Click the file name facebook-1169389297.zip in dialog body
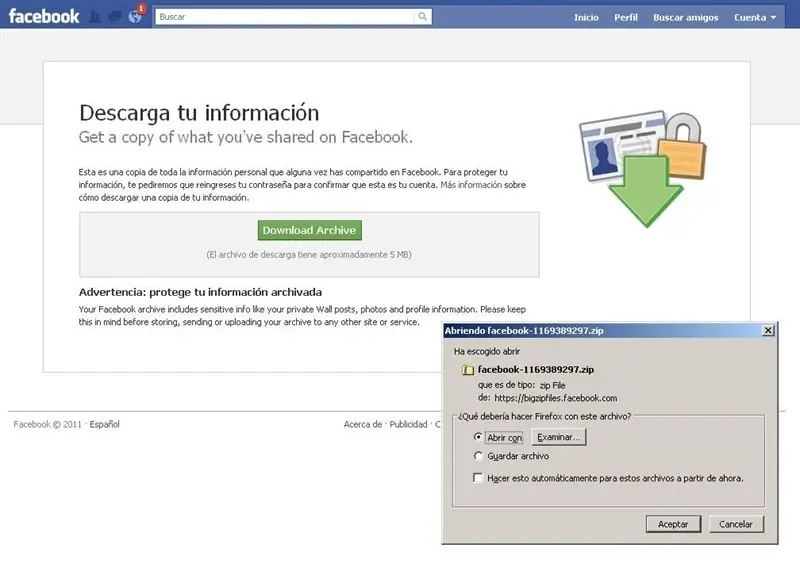The height and width of the screenshot is (567, 800). 536,369
